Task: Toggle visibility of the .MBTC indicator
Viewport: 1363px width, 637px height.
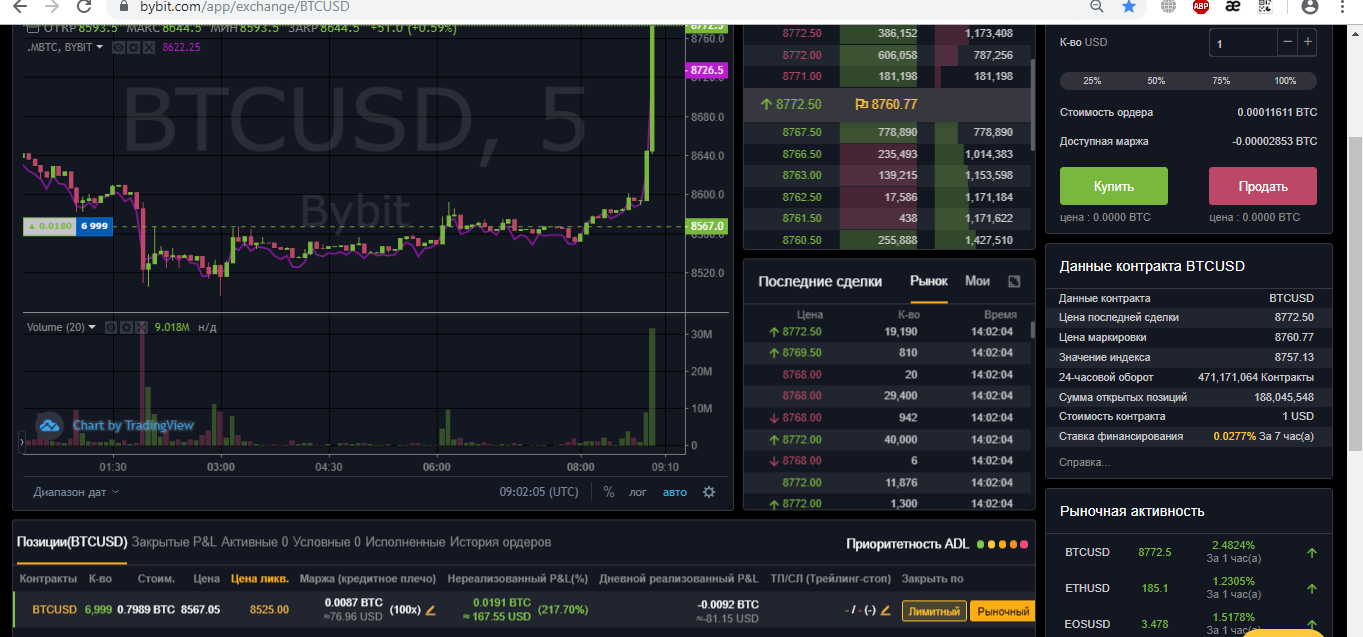Action: point(116,47)
